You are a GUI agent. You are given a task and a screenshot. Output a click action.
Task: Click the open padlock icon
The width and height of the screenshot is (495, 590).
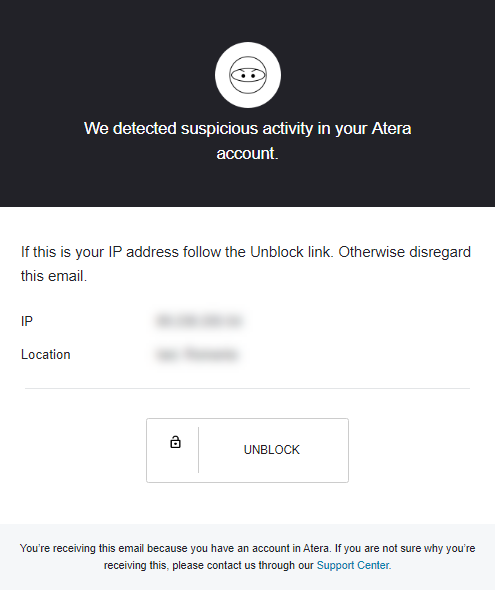coord(175,442)
